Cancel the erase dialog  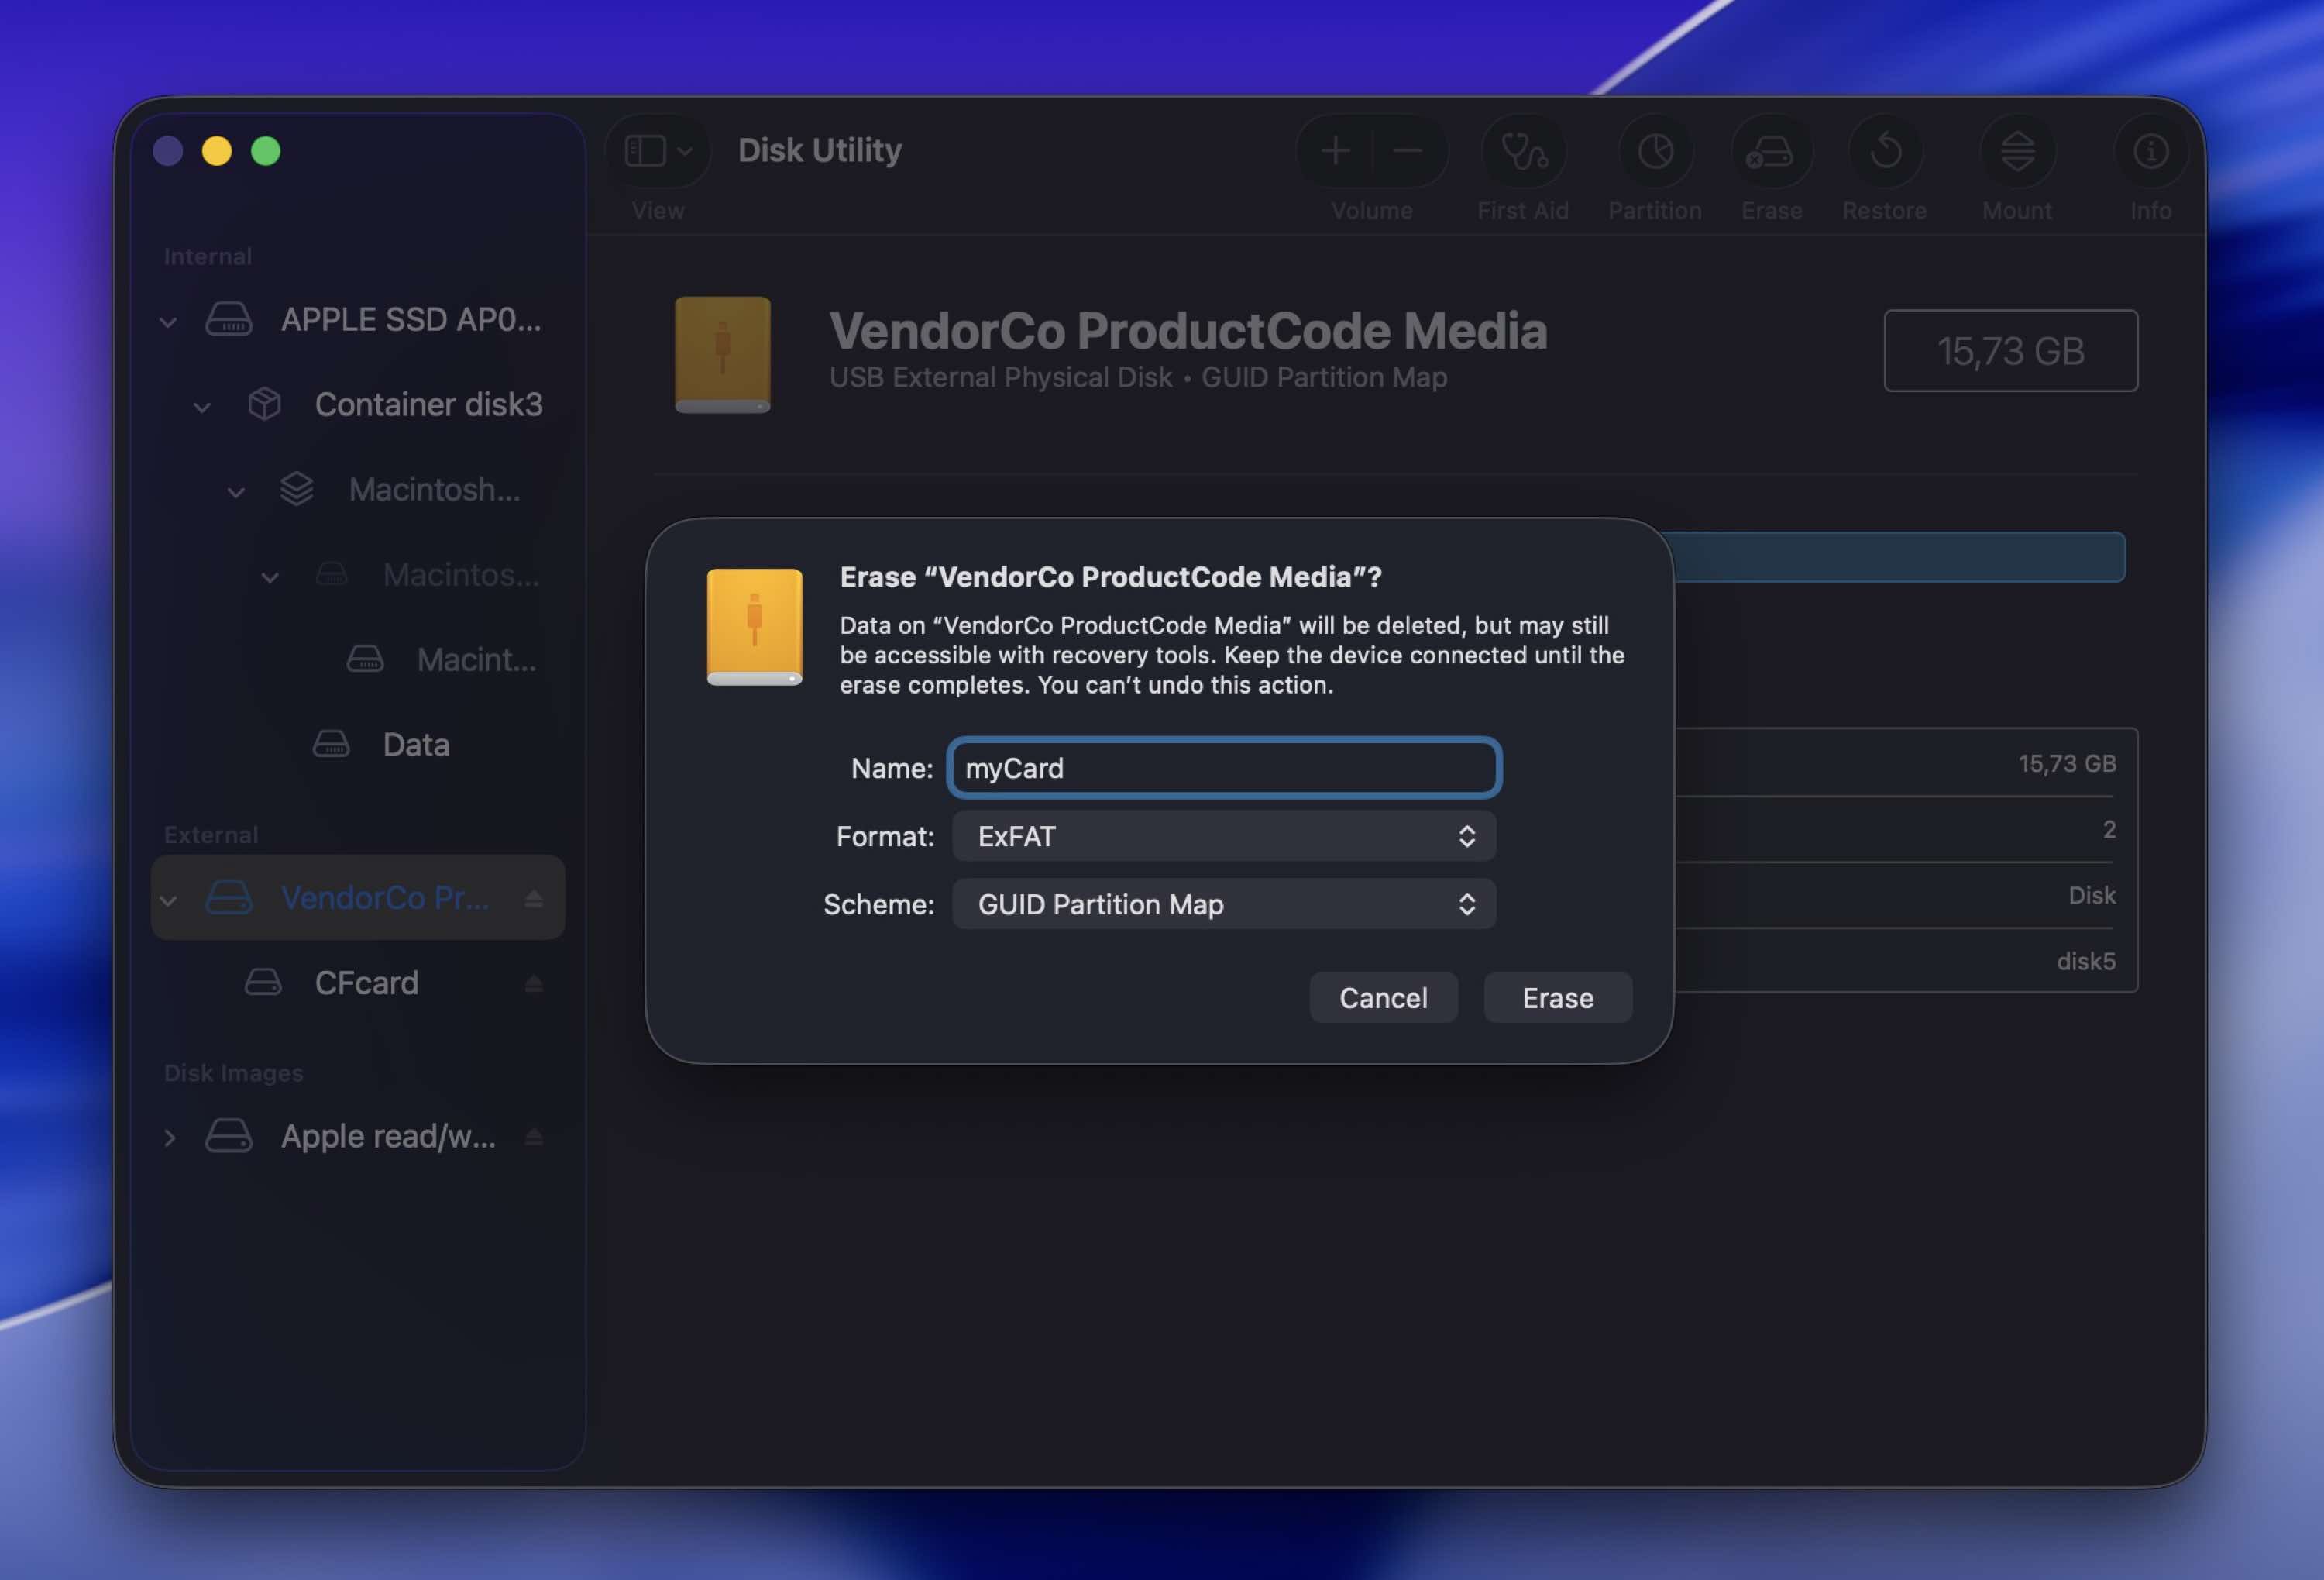pos(1383,997)
